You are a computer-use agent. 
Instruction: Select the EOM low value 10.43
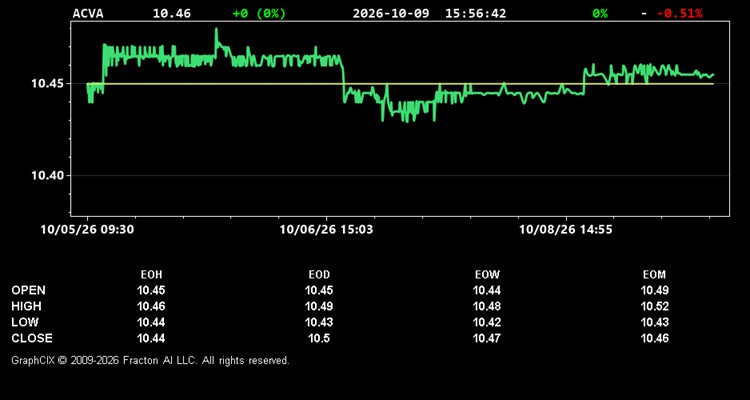point(654,322)
